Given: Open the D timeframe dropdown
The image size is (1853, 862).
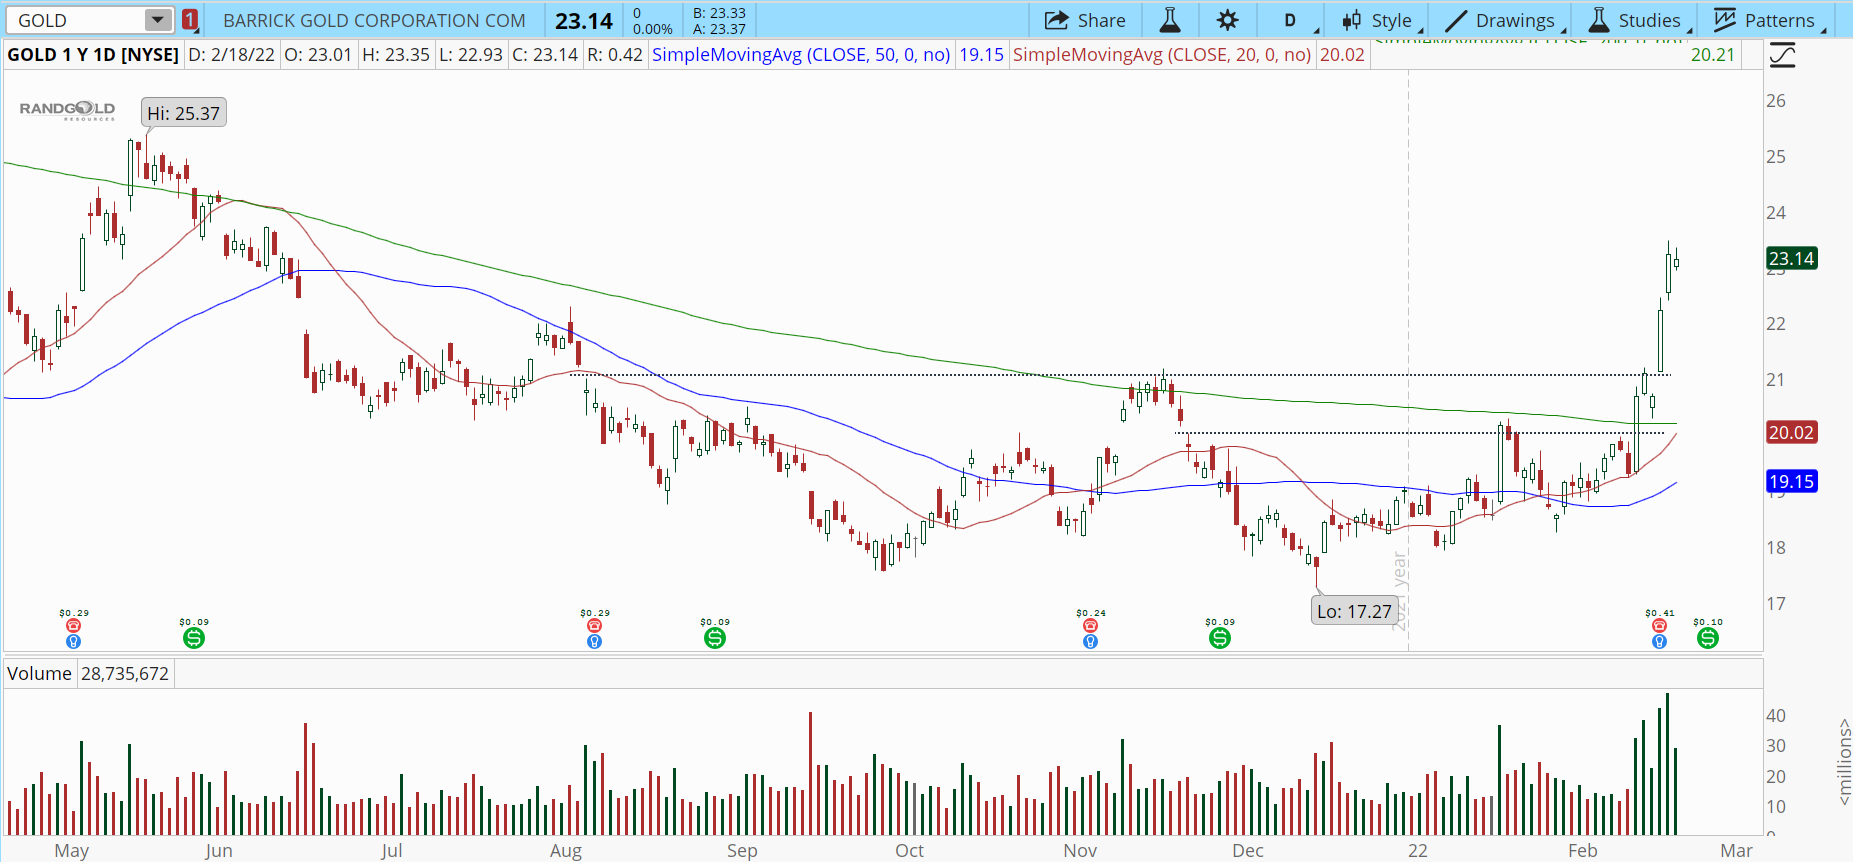Looking at the screenshot, I should click(x=1290, y=20).
